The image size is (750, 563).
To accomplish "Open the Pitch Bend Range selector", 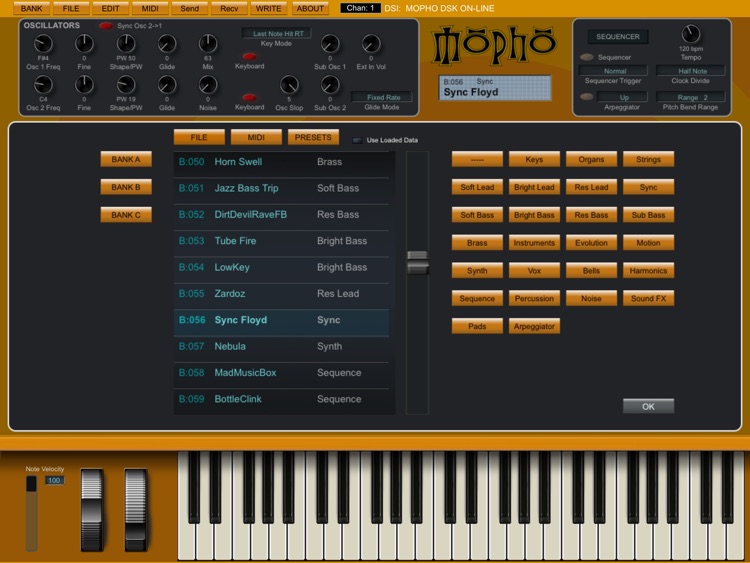I will coord(691,97).
